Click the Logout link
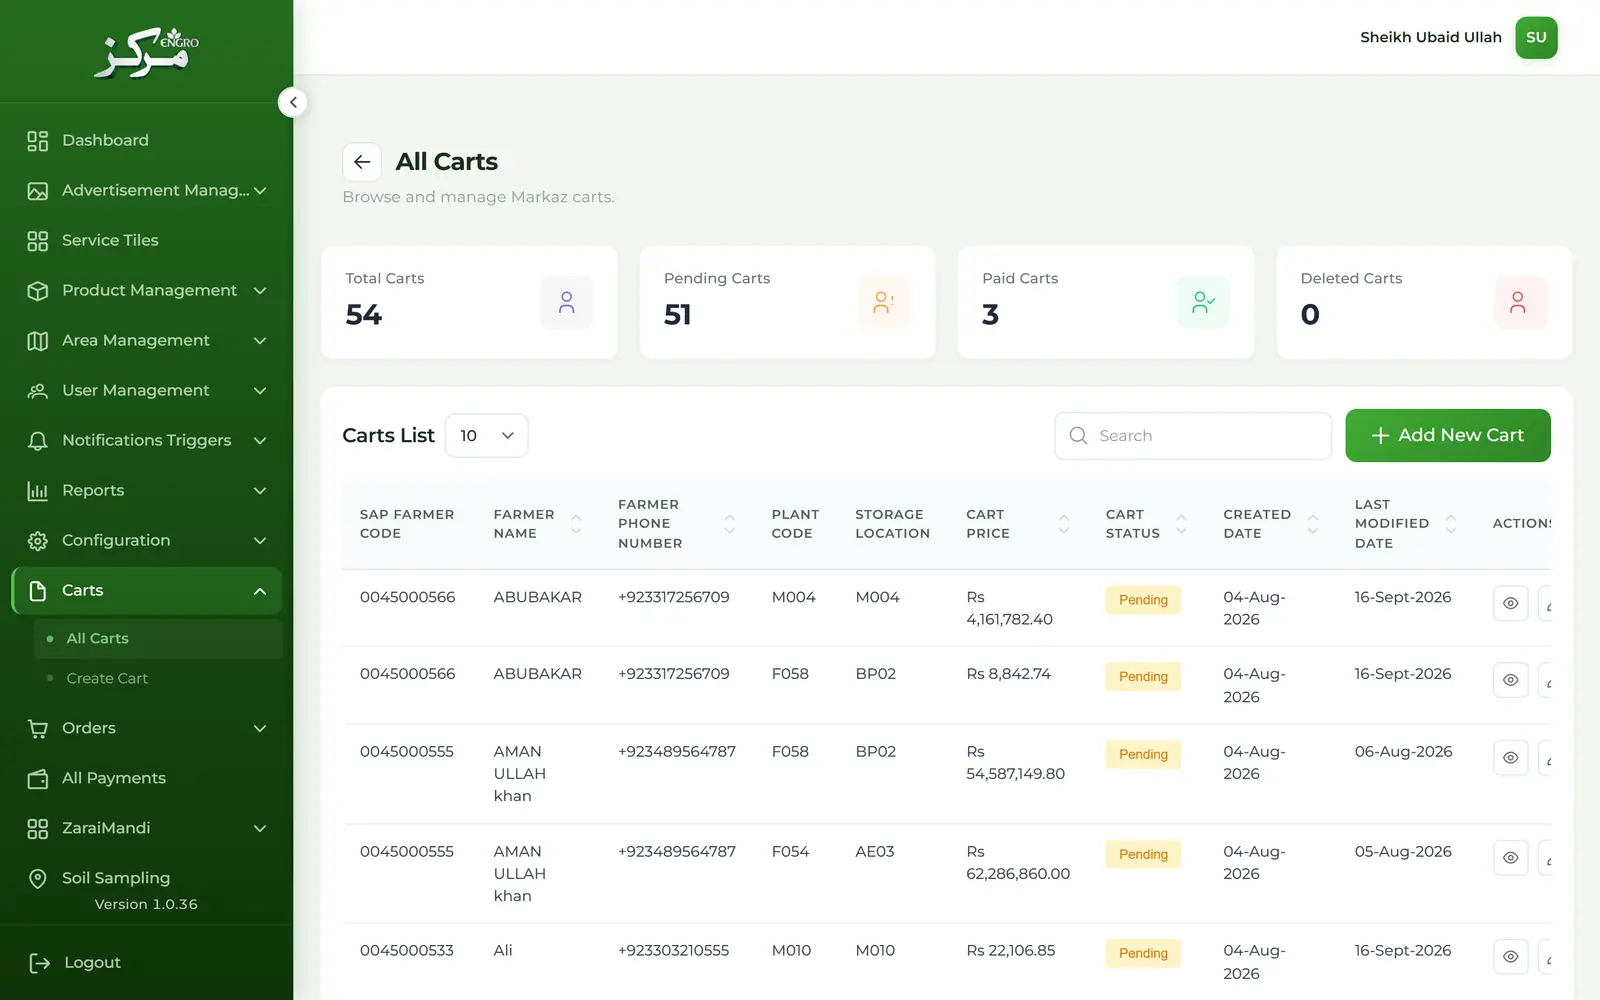This screenshot has height=1000, width=1600. [x=92, y=963]
